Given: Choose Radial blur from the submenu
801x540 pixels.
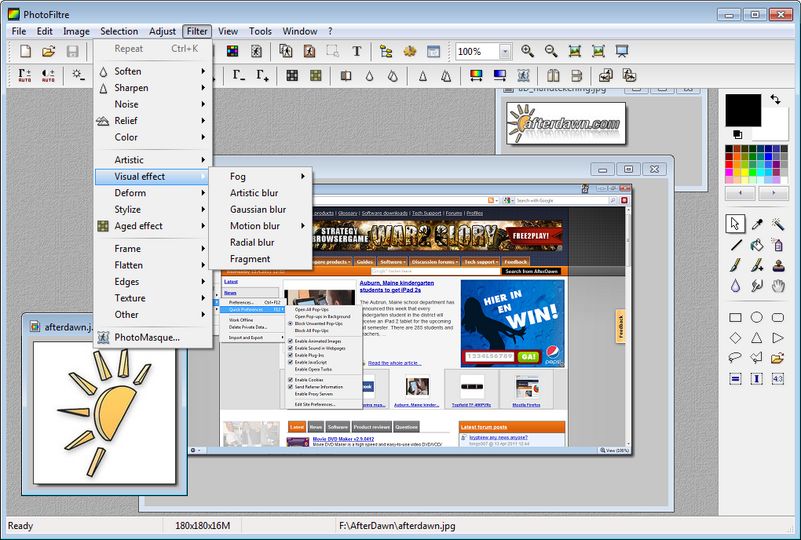Looking at the screenshot, I should point(261,242).
